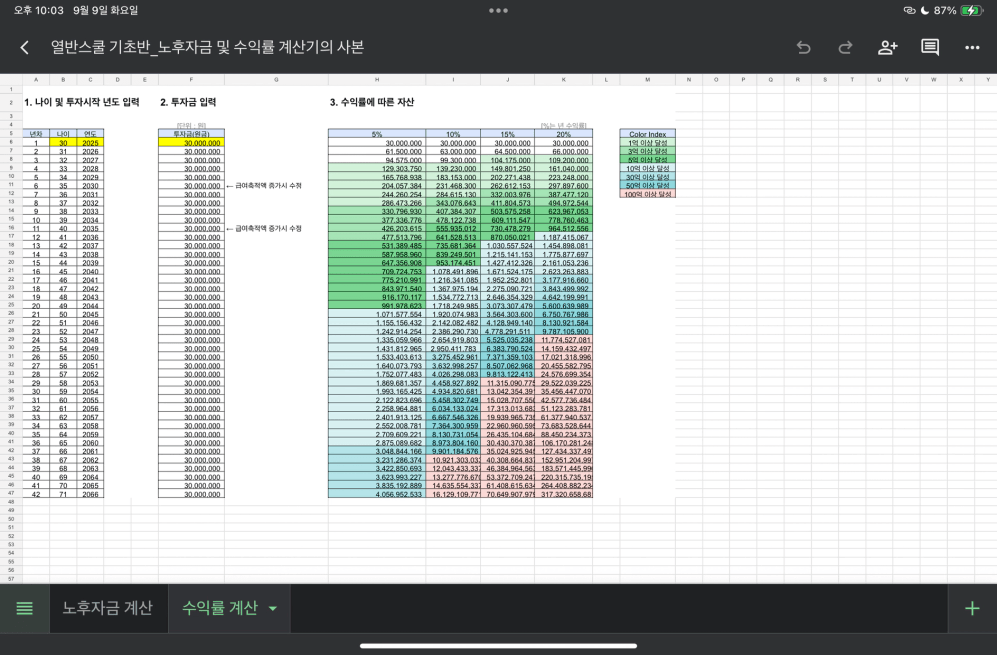Open the all-sheets list hamburger icon
The height and width of the screenshot is (655, 997).
[24, 609]
